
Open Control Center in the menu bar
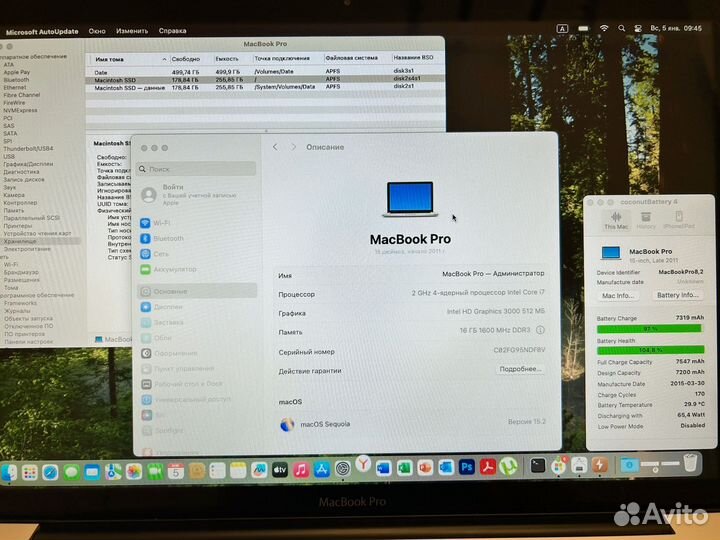point(638,28)
